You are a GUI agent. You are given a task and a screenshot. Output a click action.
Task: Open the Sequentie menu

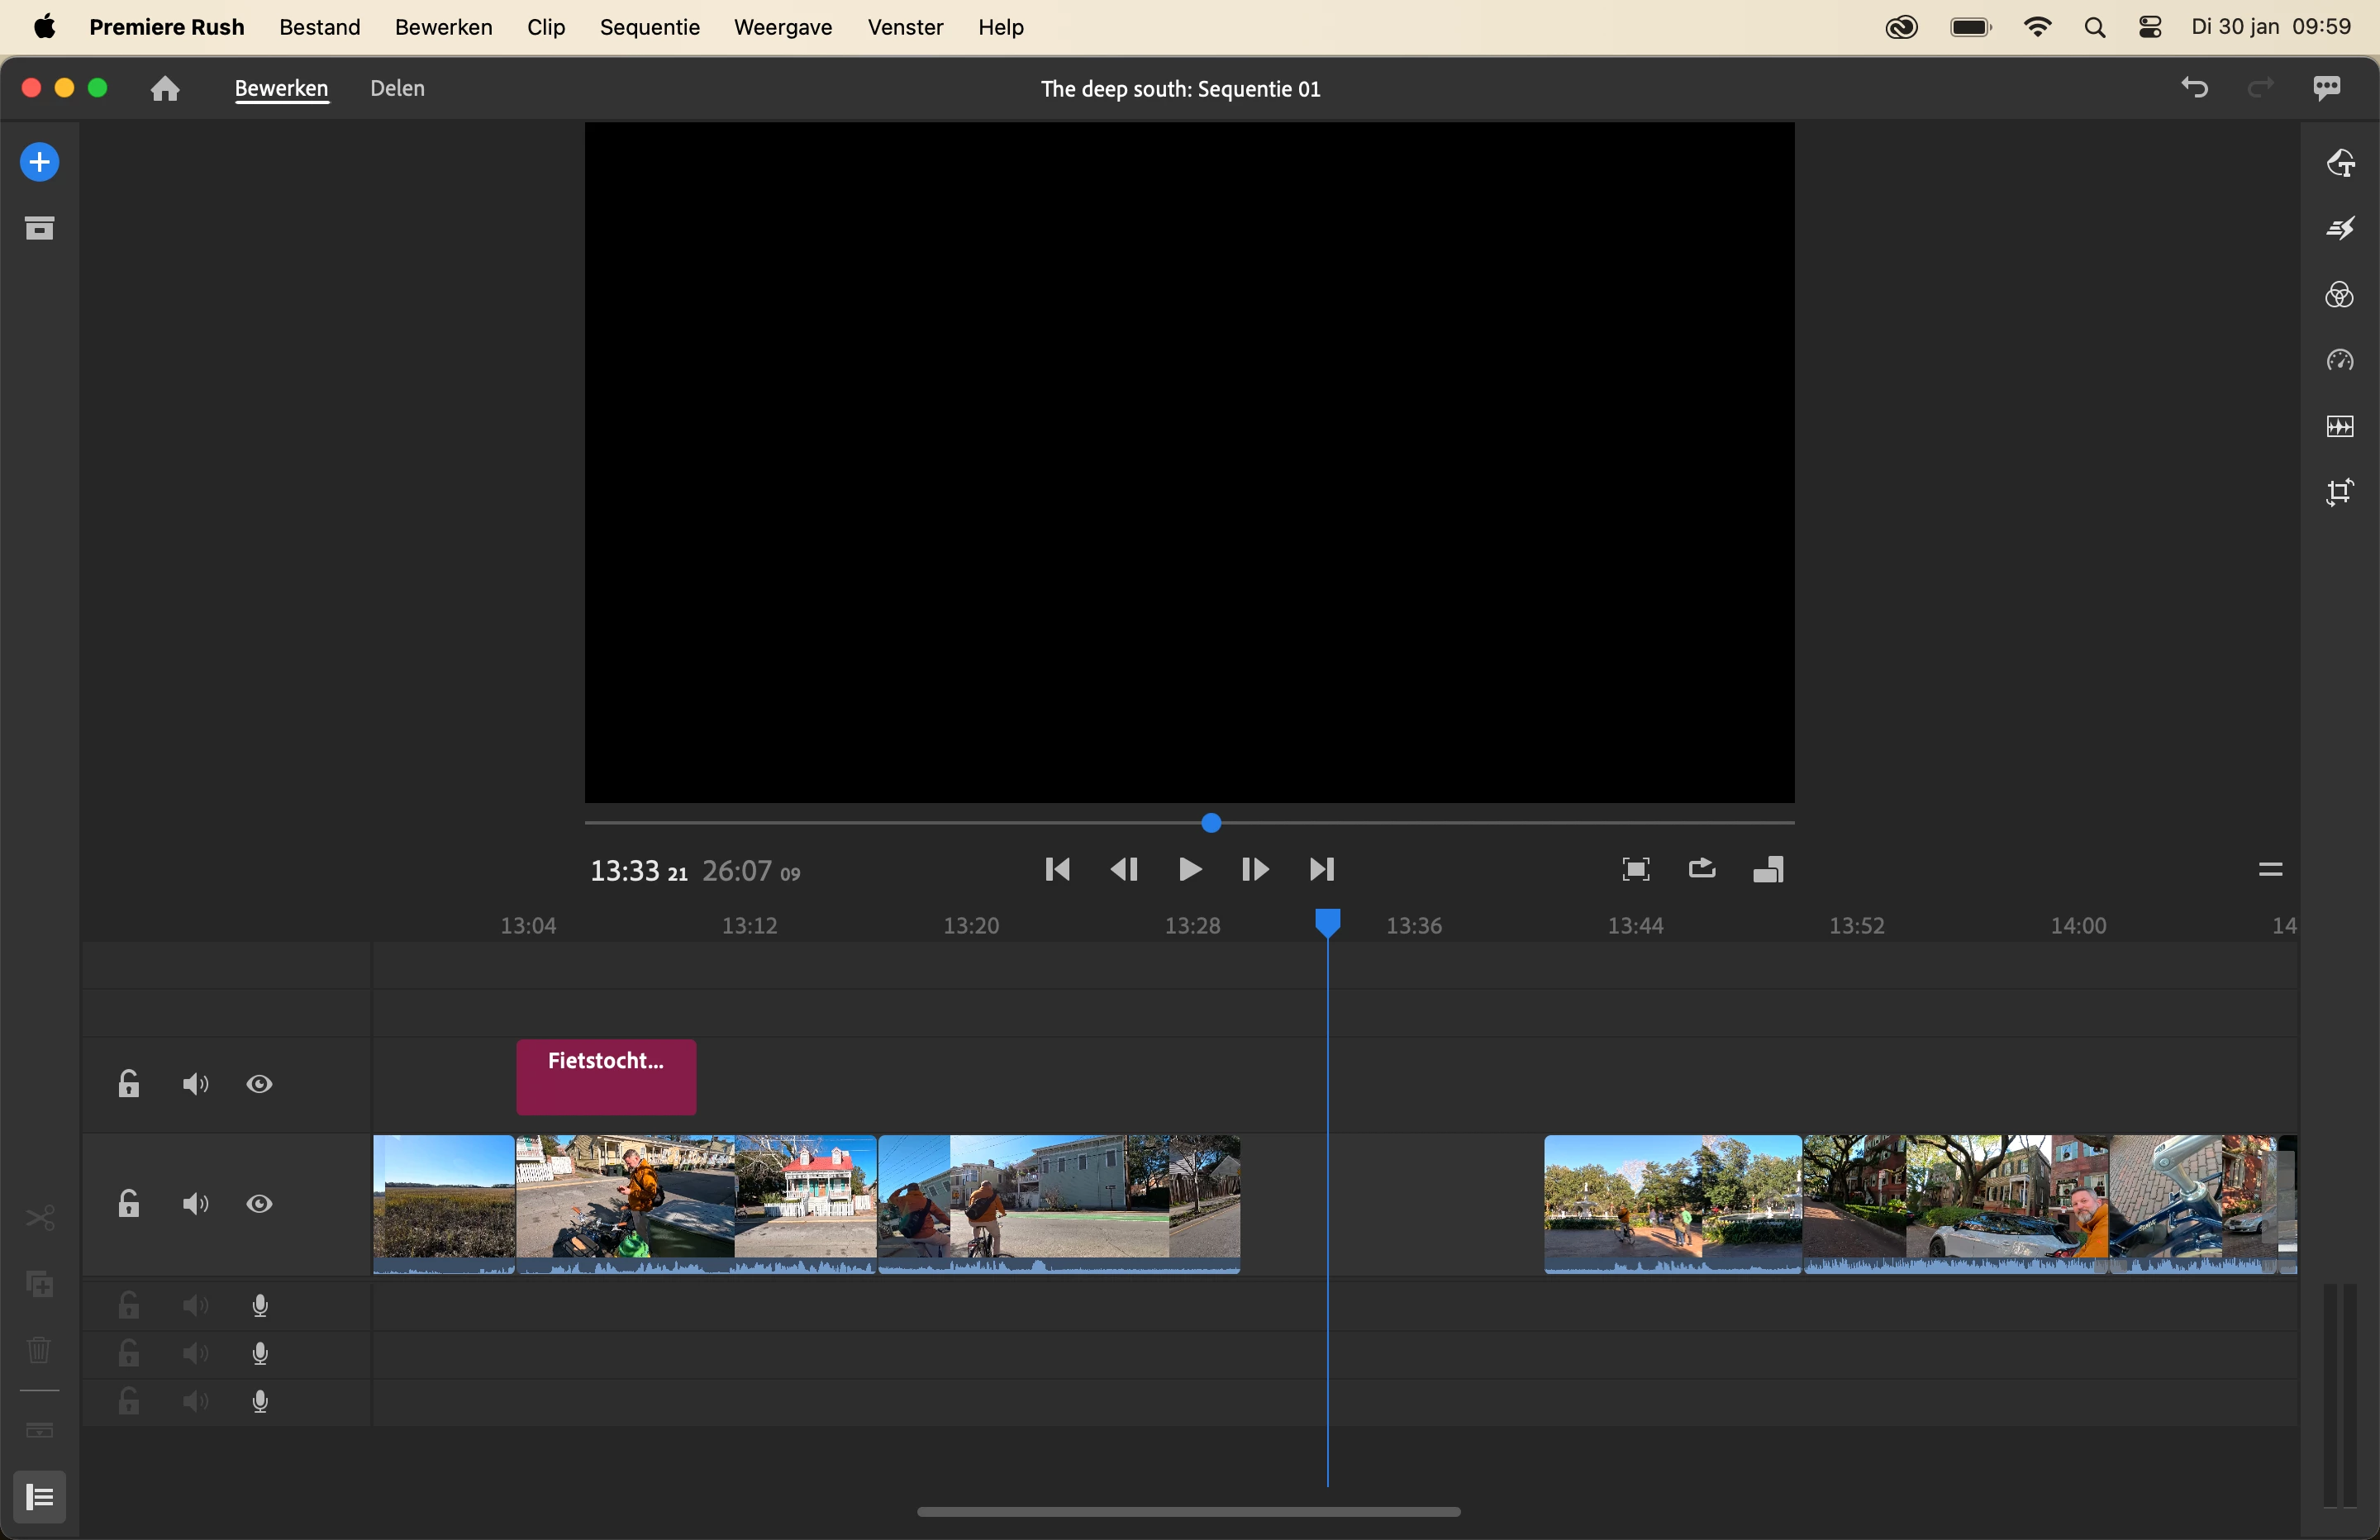click(x=649, y=27)
